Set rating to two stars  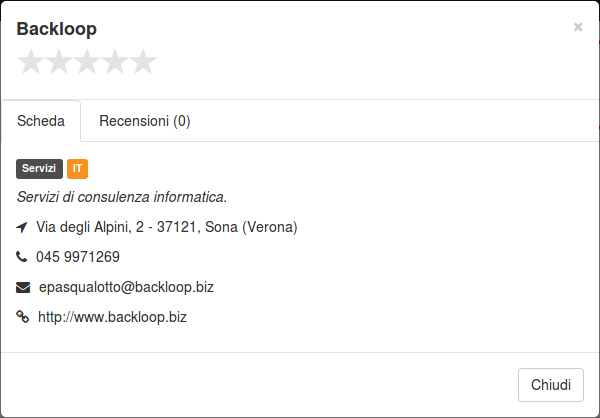click(x=59, y=62)
